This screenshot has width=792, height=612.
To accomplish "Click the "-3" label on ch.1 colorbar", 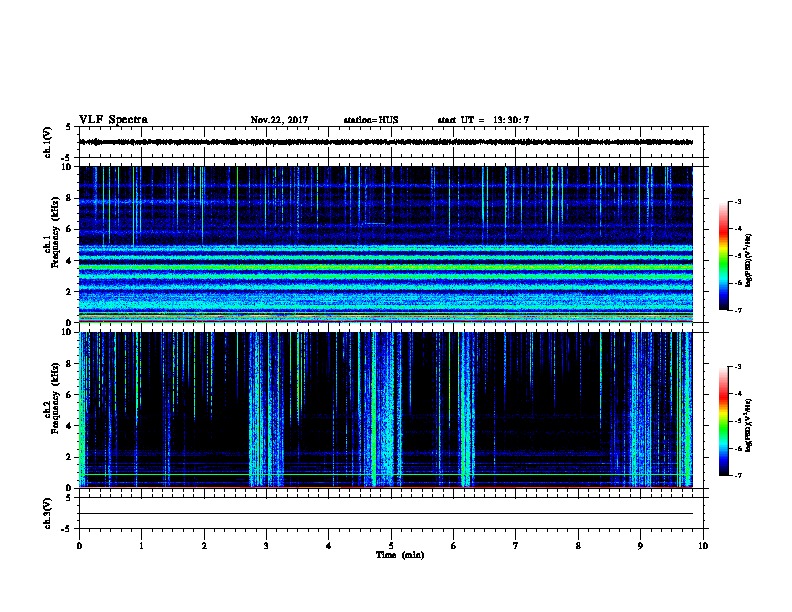I will pyautogui.click(x=737, y=202).
